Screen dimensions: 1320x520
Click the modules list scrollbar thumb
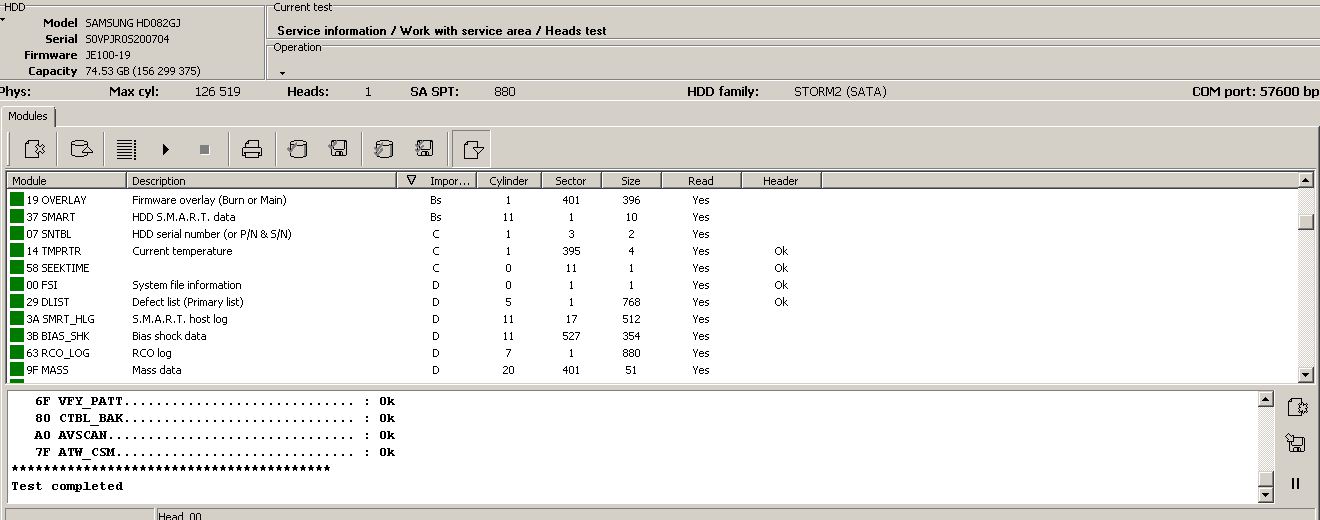1305,222
